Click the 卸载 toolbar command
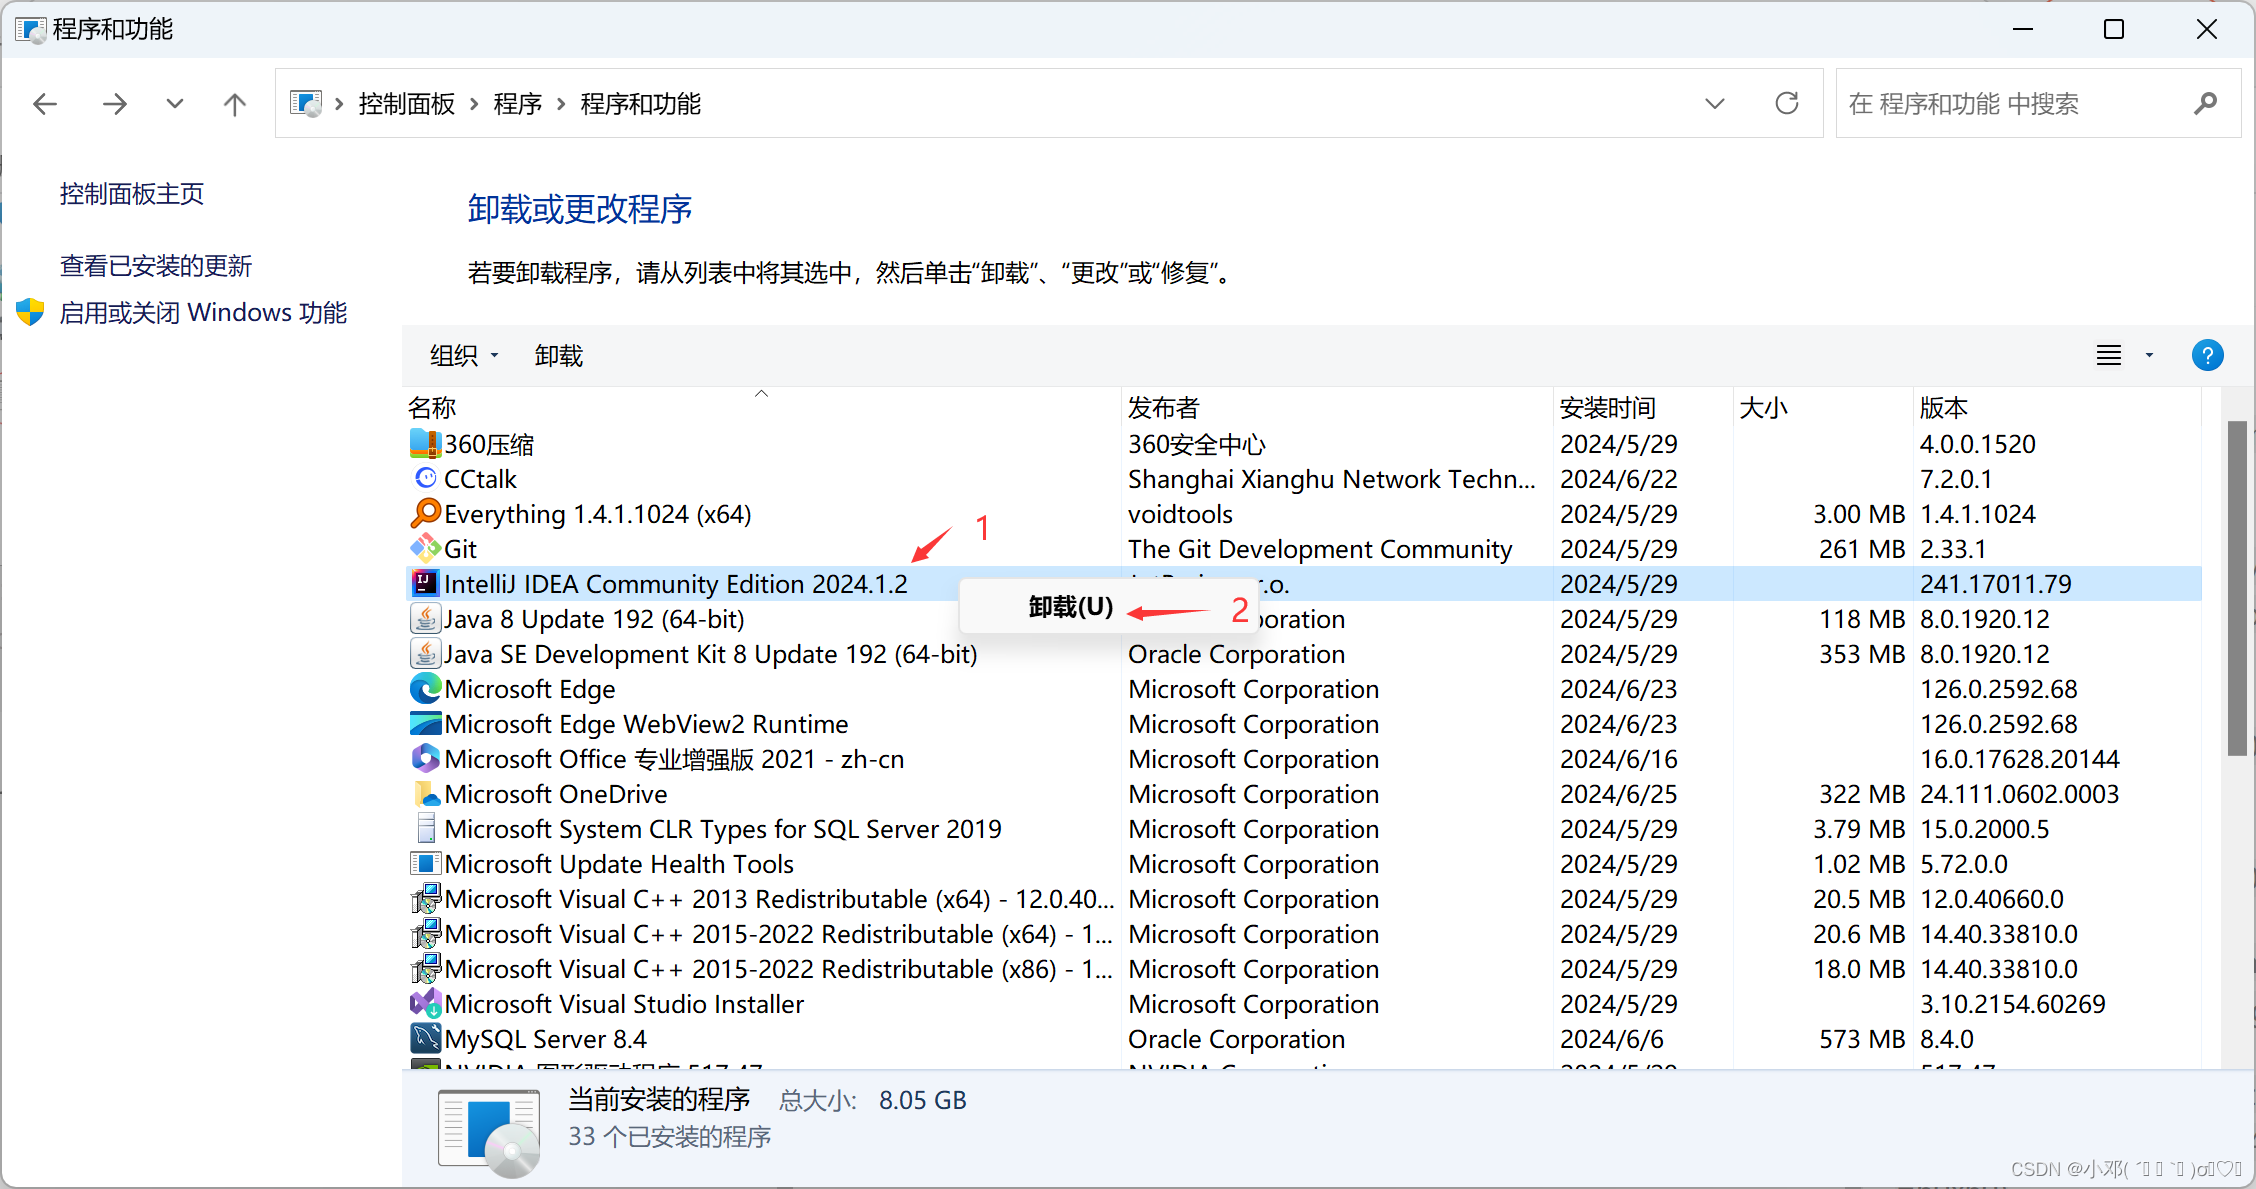This screenshot has height=1189, width=2256. pyautogui.click(x=558, y=356)
